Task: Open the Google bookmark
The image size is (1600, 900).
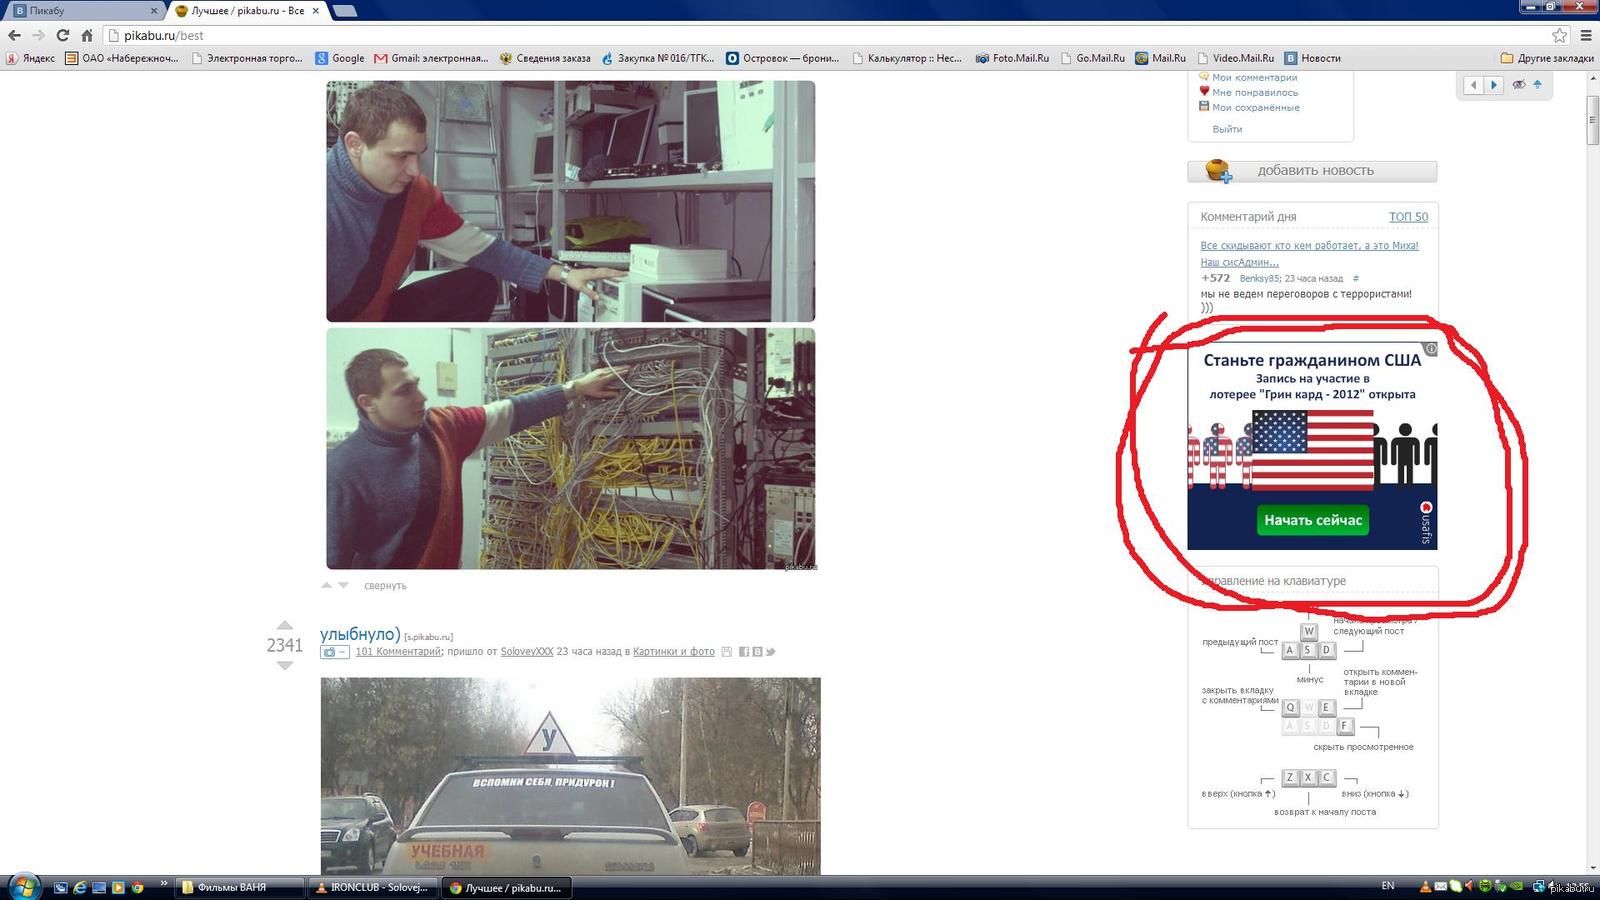Action: pos(340,58)
